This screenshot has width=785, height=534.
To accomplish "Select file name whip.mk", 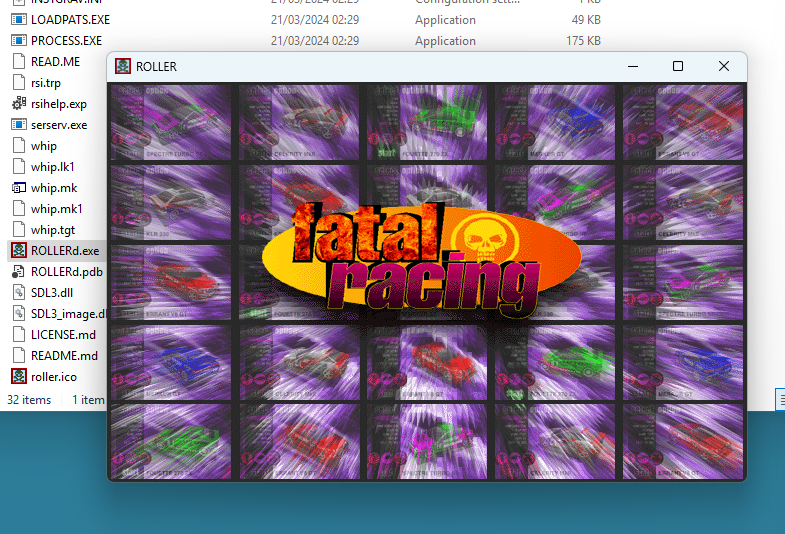I will (54, 188).
